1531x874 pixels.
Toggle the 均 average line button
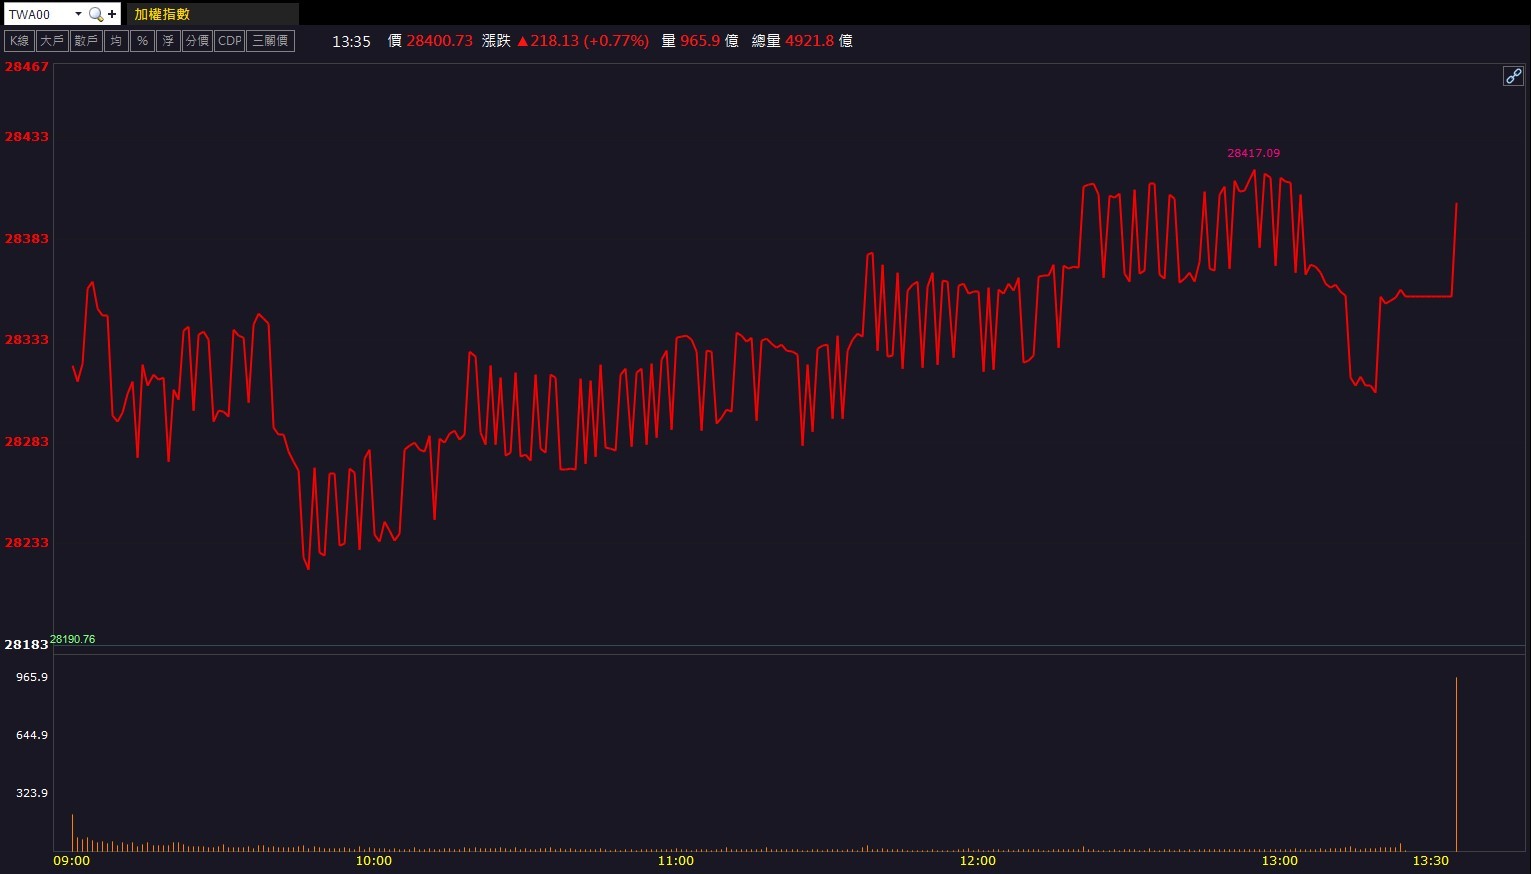(117, 41)
